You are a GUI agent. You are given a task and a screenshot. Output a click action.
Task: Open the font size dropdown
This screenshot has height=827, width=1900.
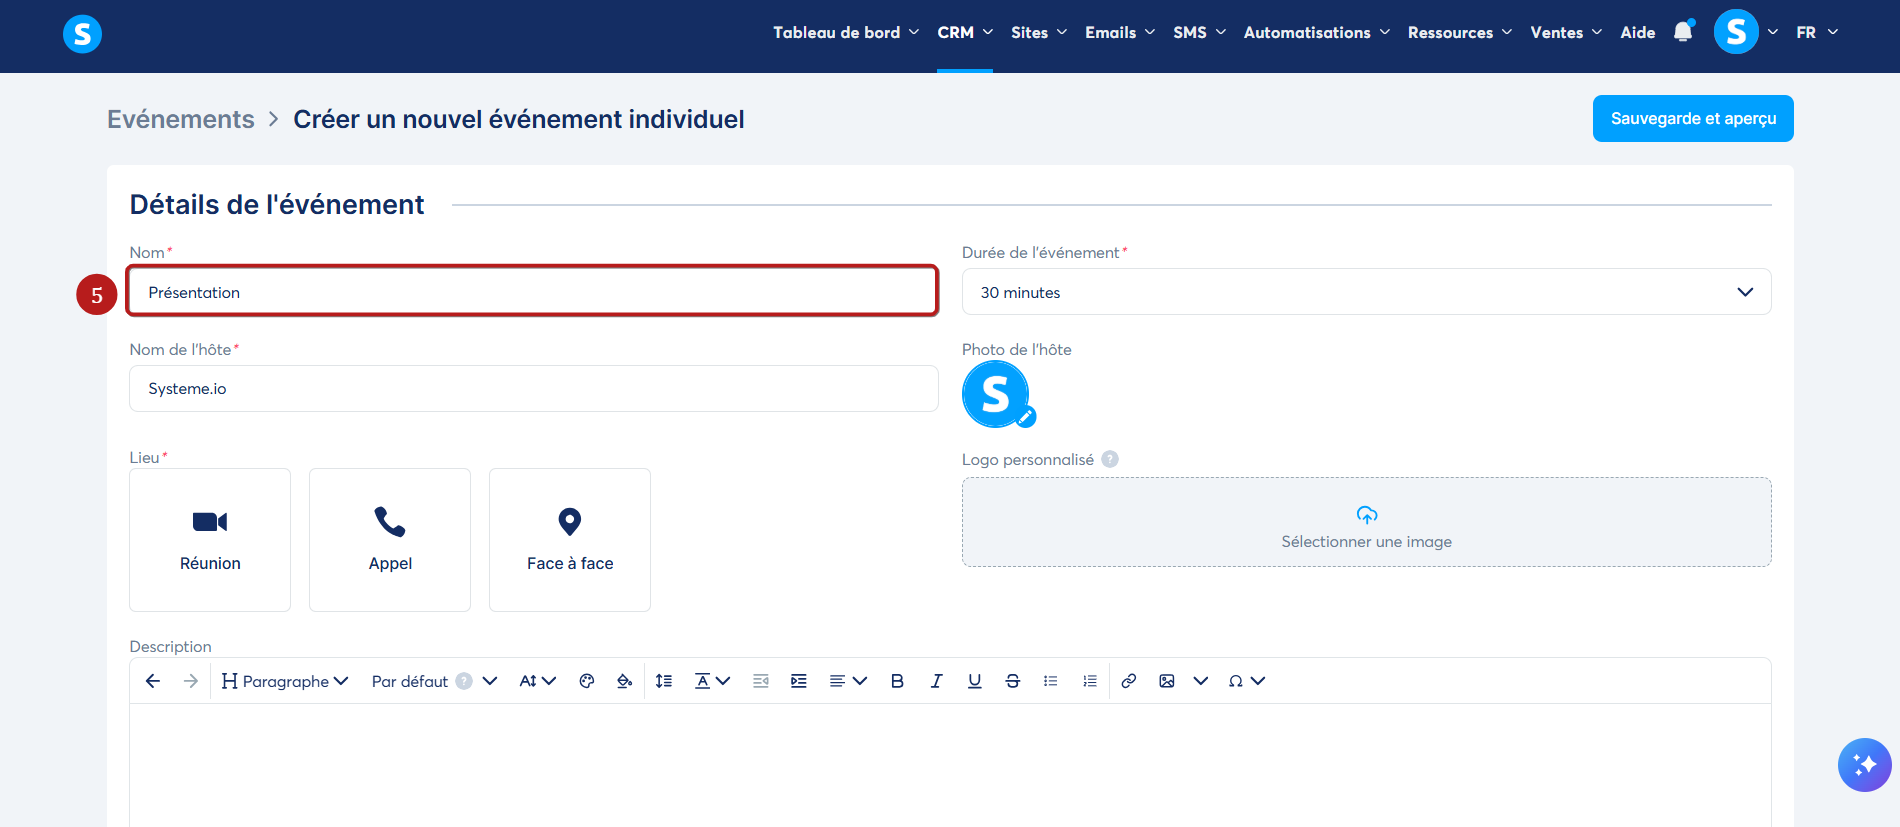(x=537, y=681)
